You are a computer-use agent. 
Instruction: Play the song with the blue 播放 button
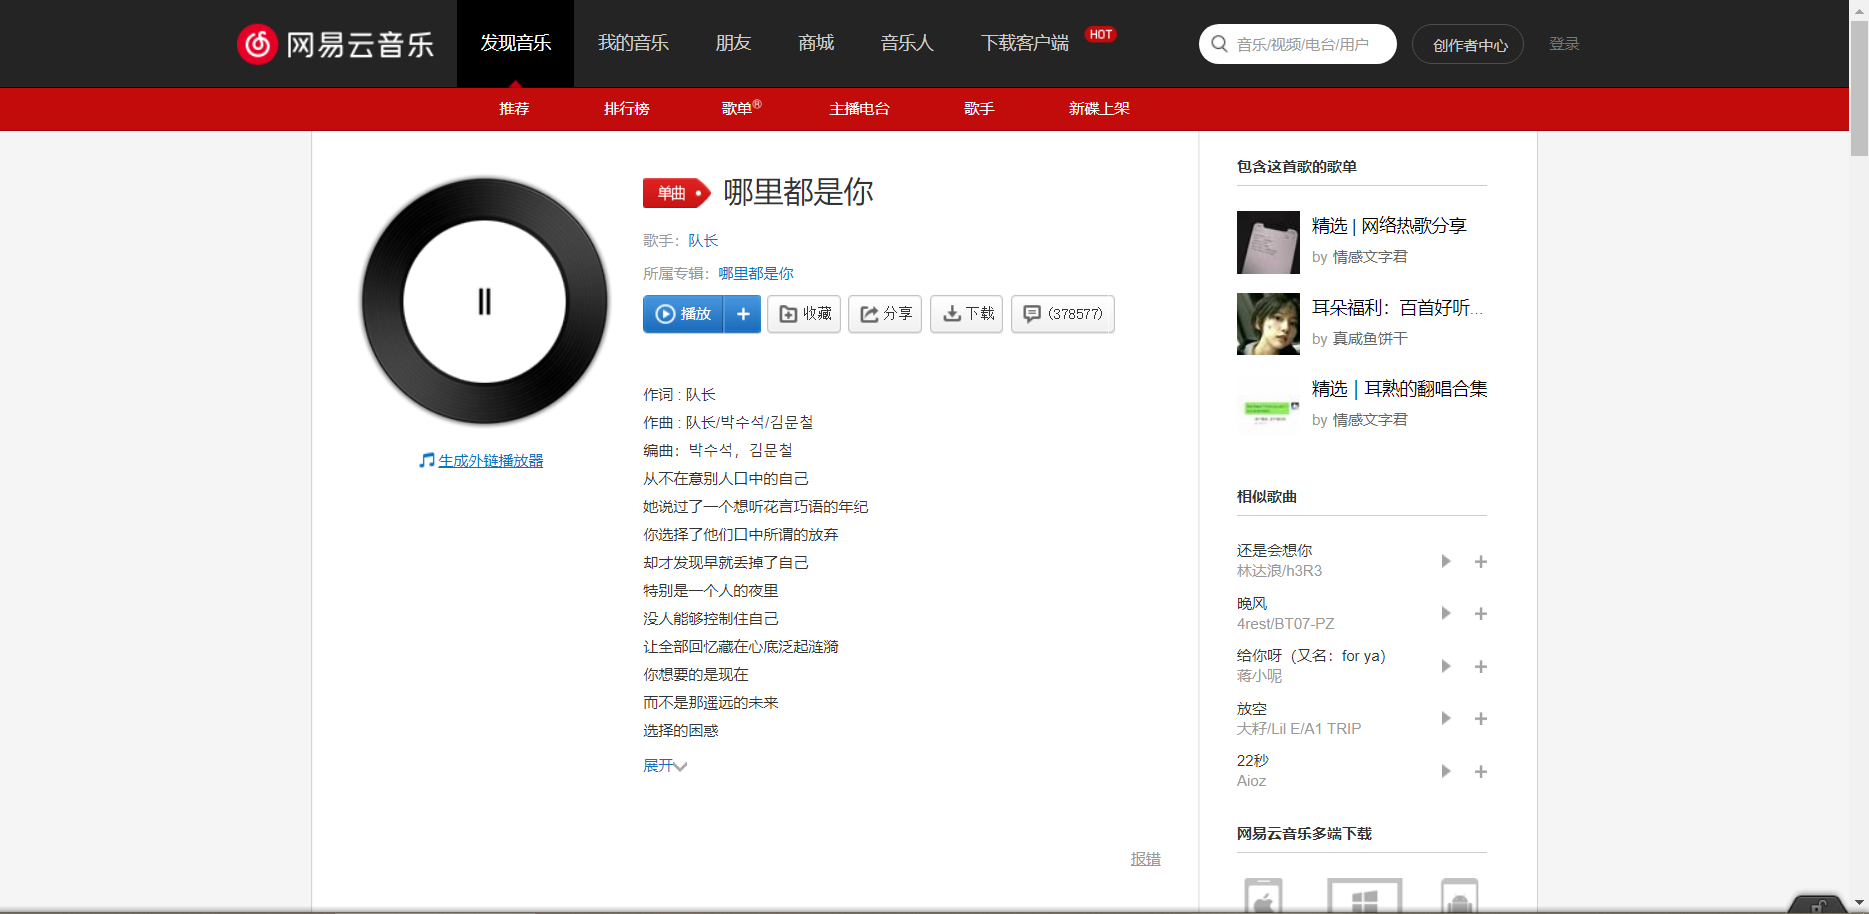684,314
